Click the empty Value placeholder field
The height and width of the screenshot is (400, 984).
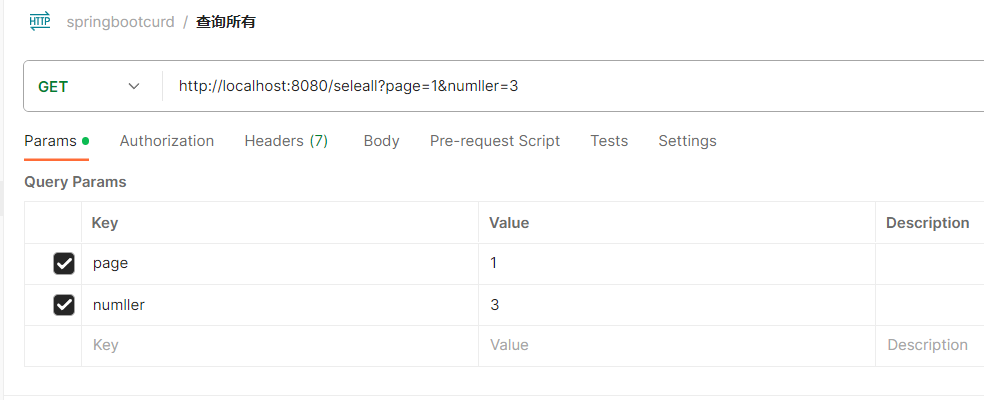pyautogui.click(x=676, y=345)
